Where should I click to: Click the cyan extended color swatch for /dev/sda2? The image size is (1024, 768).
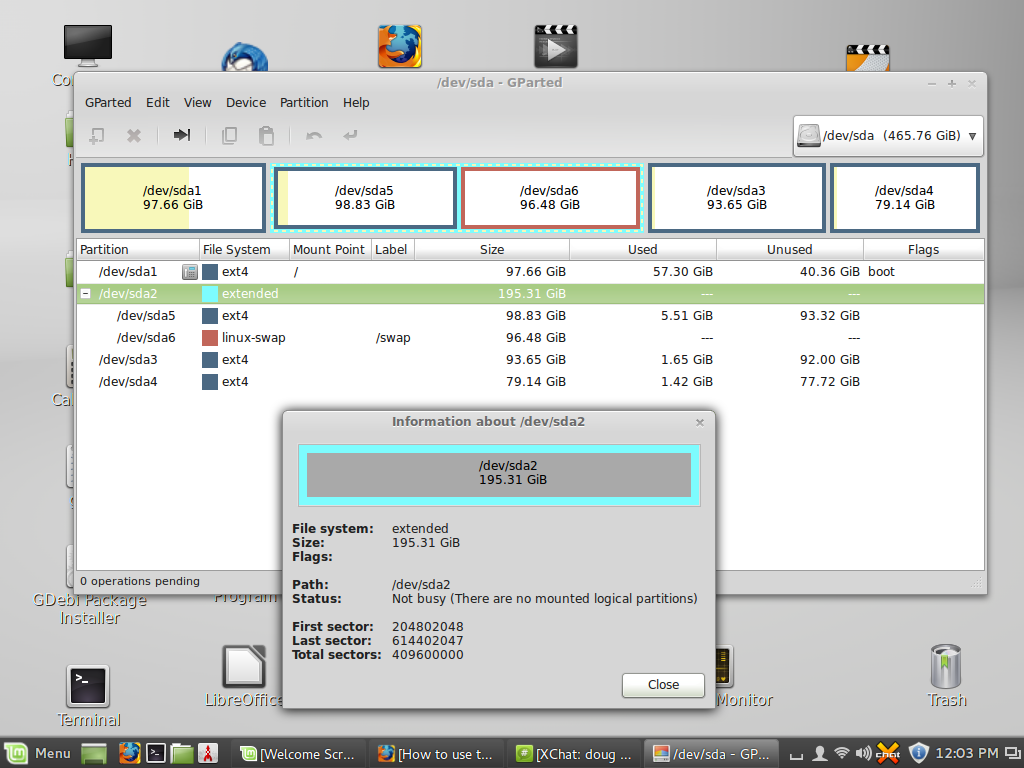(x=210, y=294)
